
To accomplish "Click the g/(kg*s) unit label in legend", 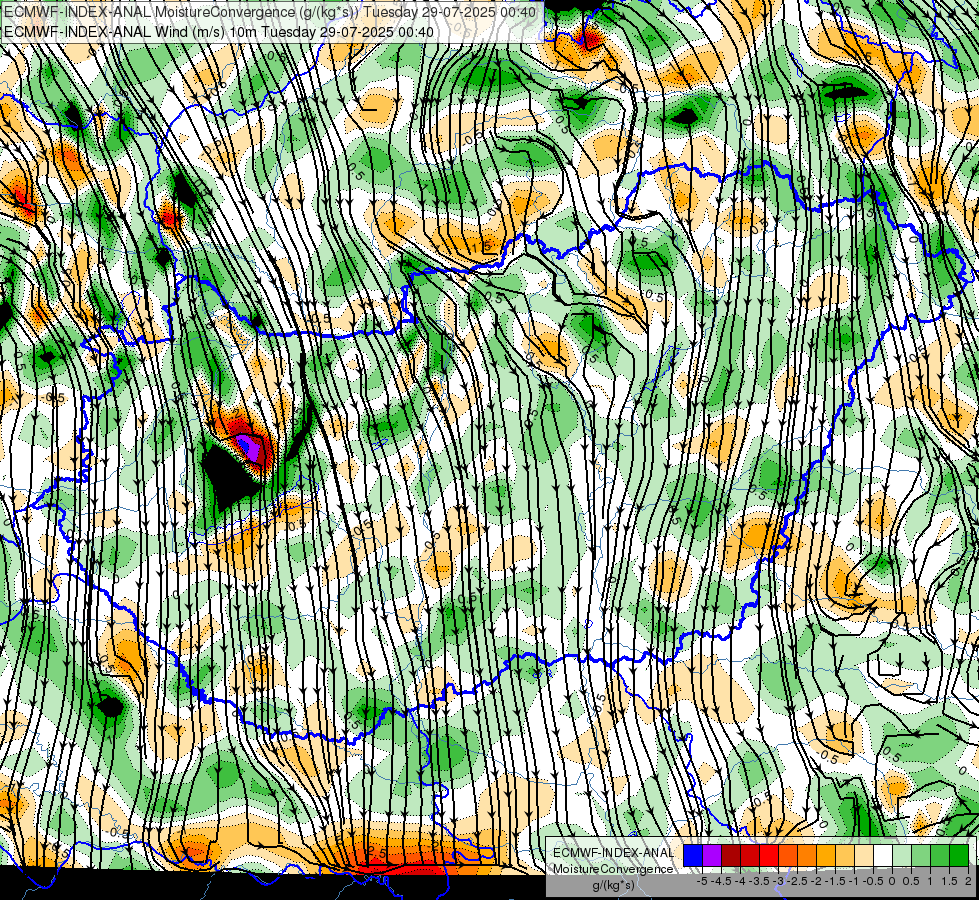I will [x=614, y=886].
